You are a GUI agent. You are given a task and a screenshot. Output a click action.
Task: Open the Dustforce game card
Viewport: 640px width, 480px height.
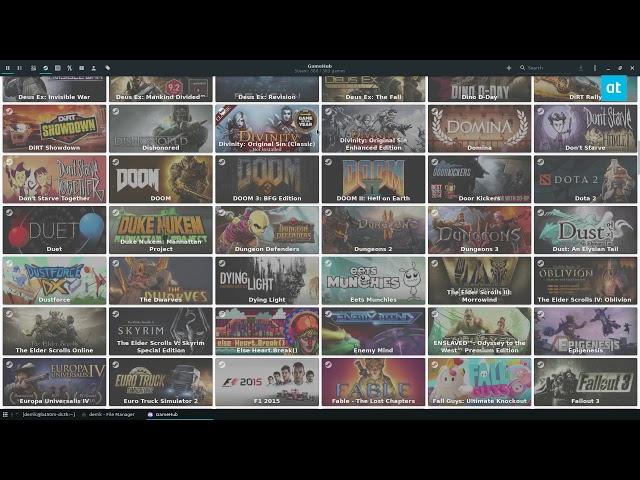click(x=54, y=280)
